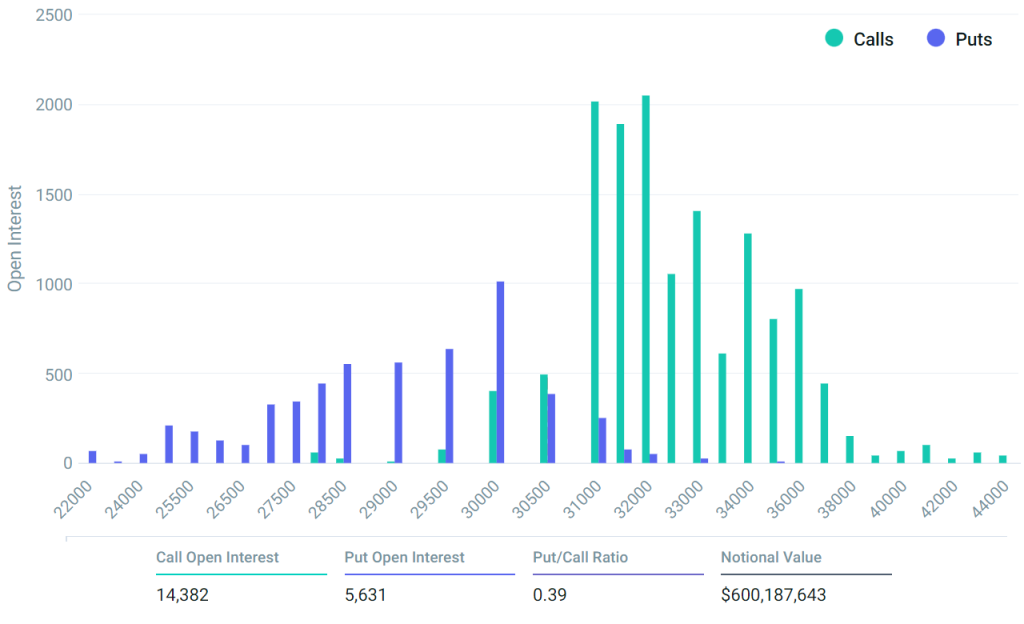Click the Puts bar at 29000 strike

pyautogui.click(x=398, y=412)
